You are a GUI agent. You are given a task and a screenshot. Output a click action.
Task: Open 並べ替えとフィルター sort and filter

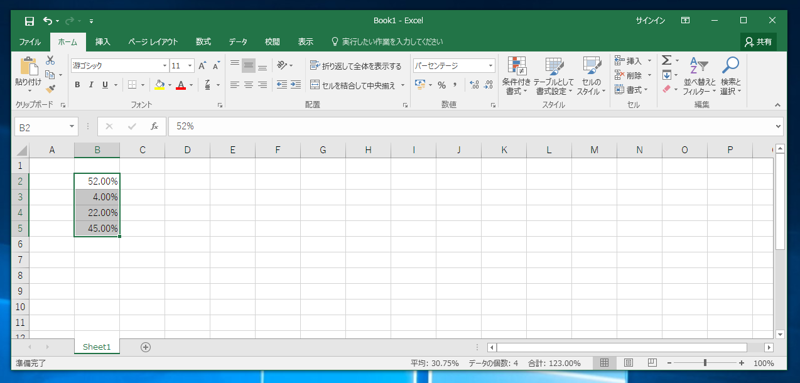(x=699, y=76)
